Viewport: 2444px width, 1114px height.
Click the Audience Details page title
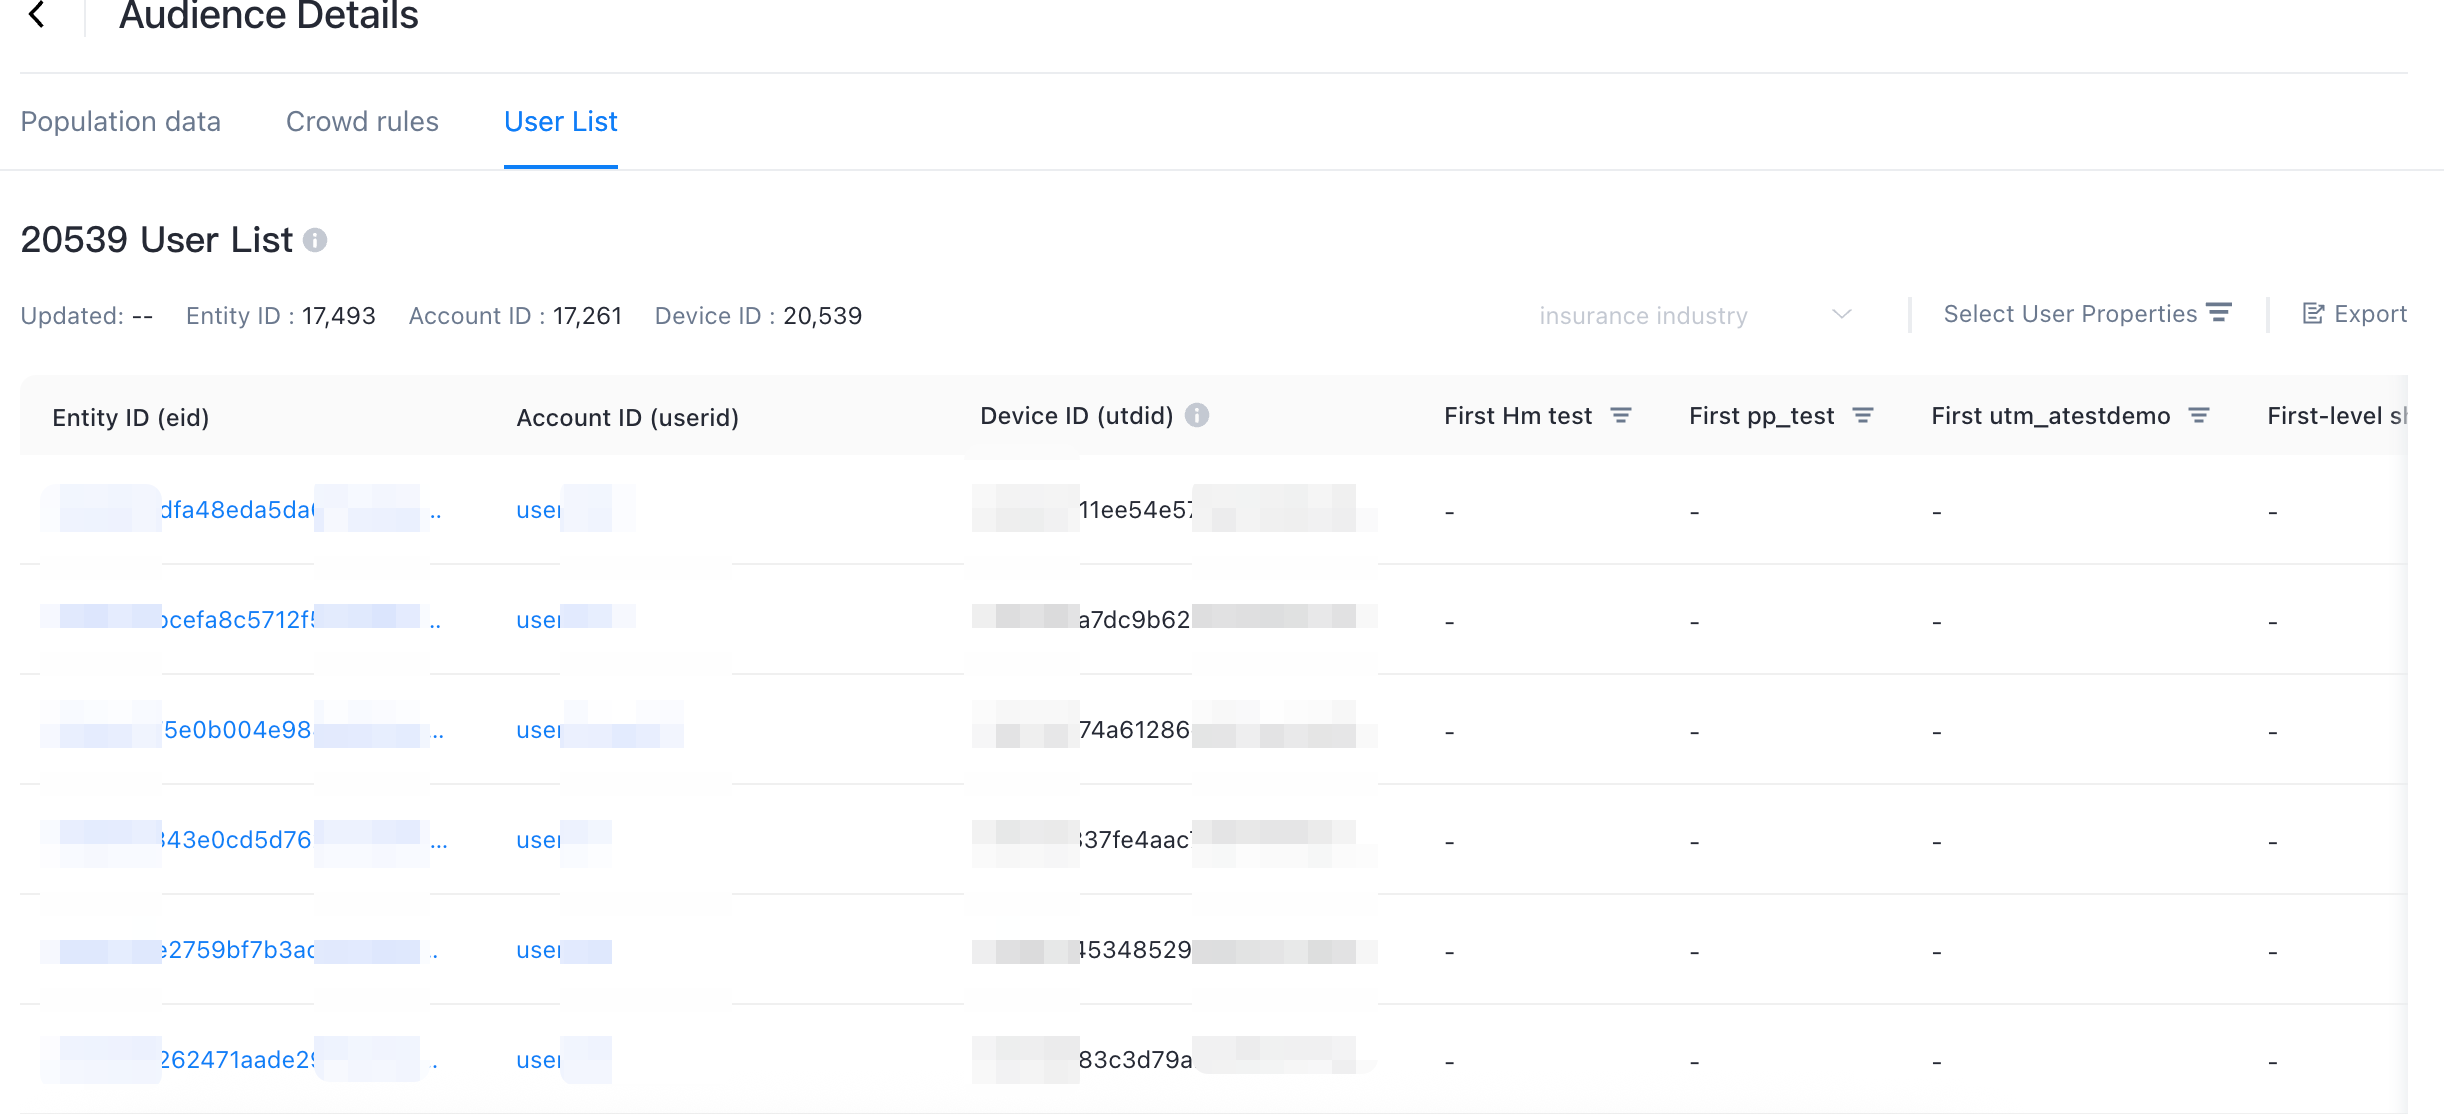tap(269, 15)
